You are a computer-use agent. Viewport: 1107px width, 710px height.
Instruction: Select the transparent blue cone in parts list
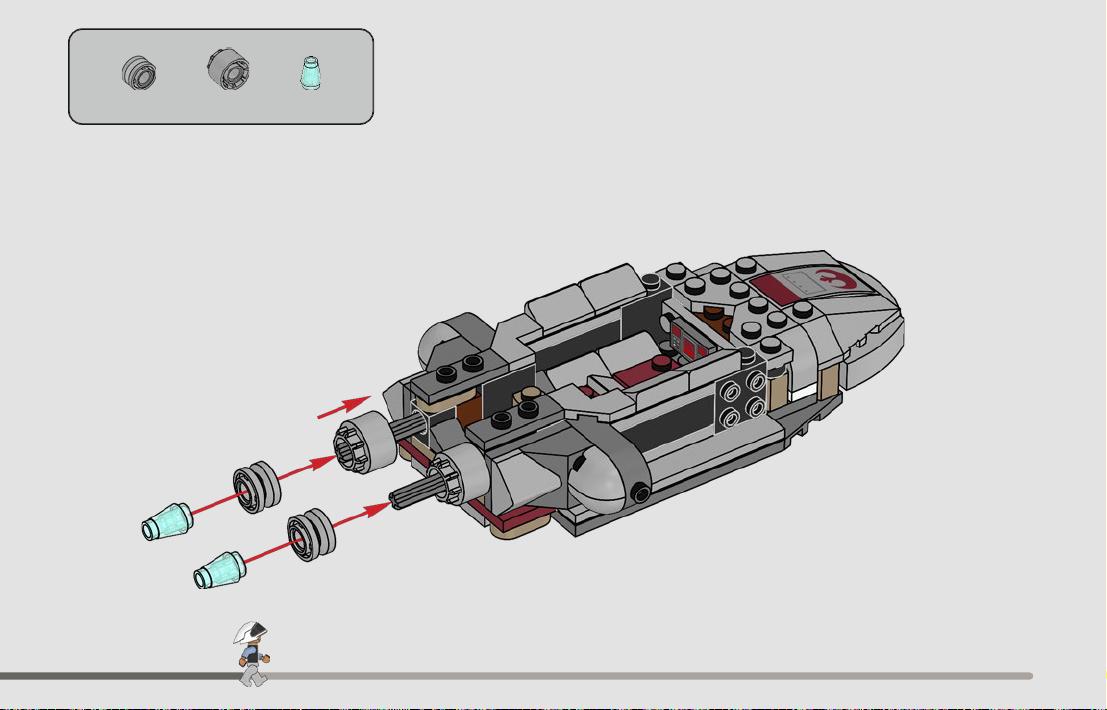tap(311, 73)
